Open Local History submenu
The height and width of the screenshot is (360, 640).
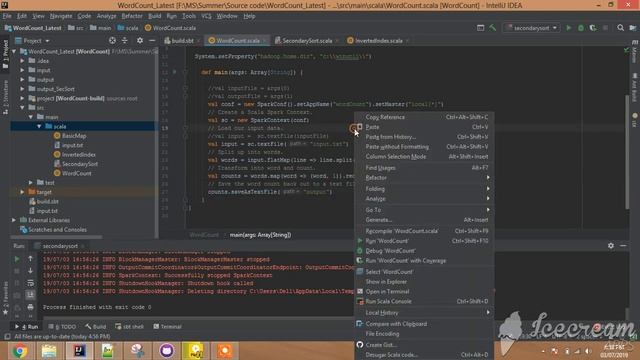pos(424,313)
